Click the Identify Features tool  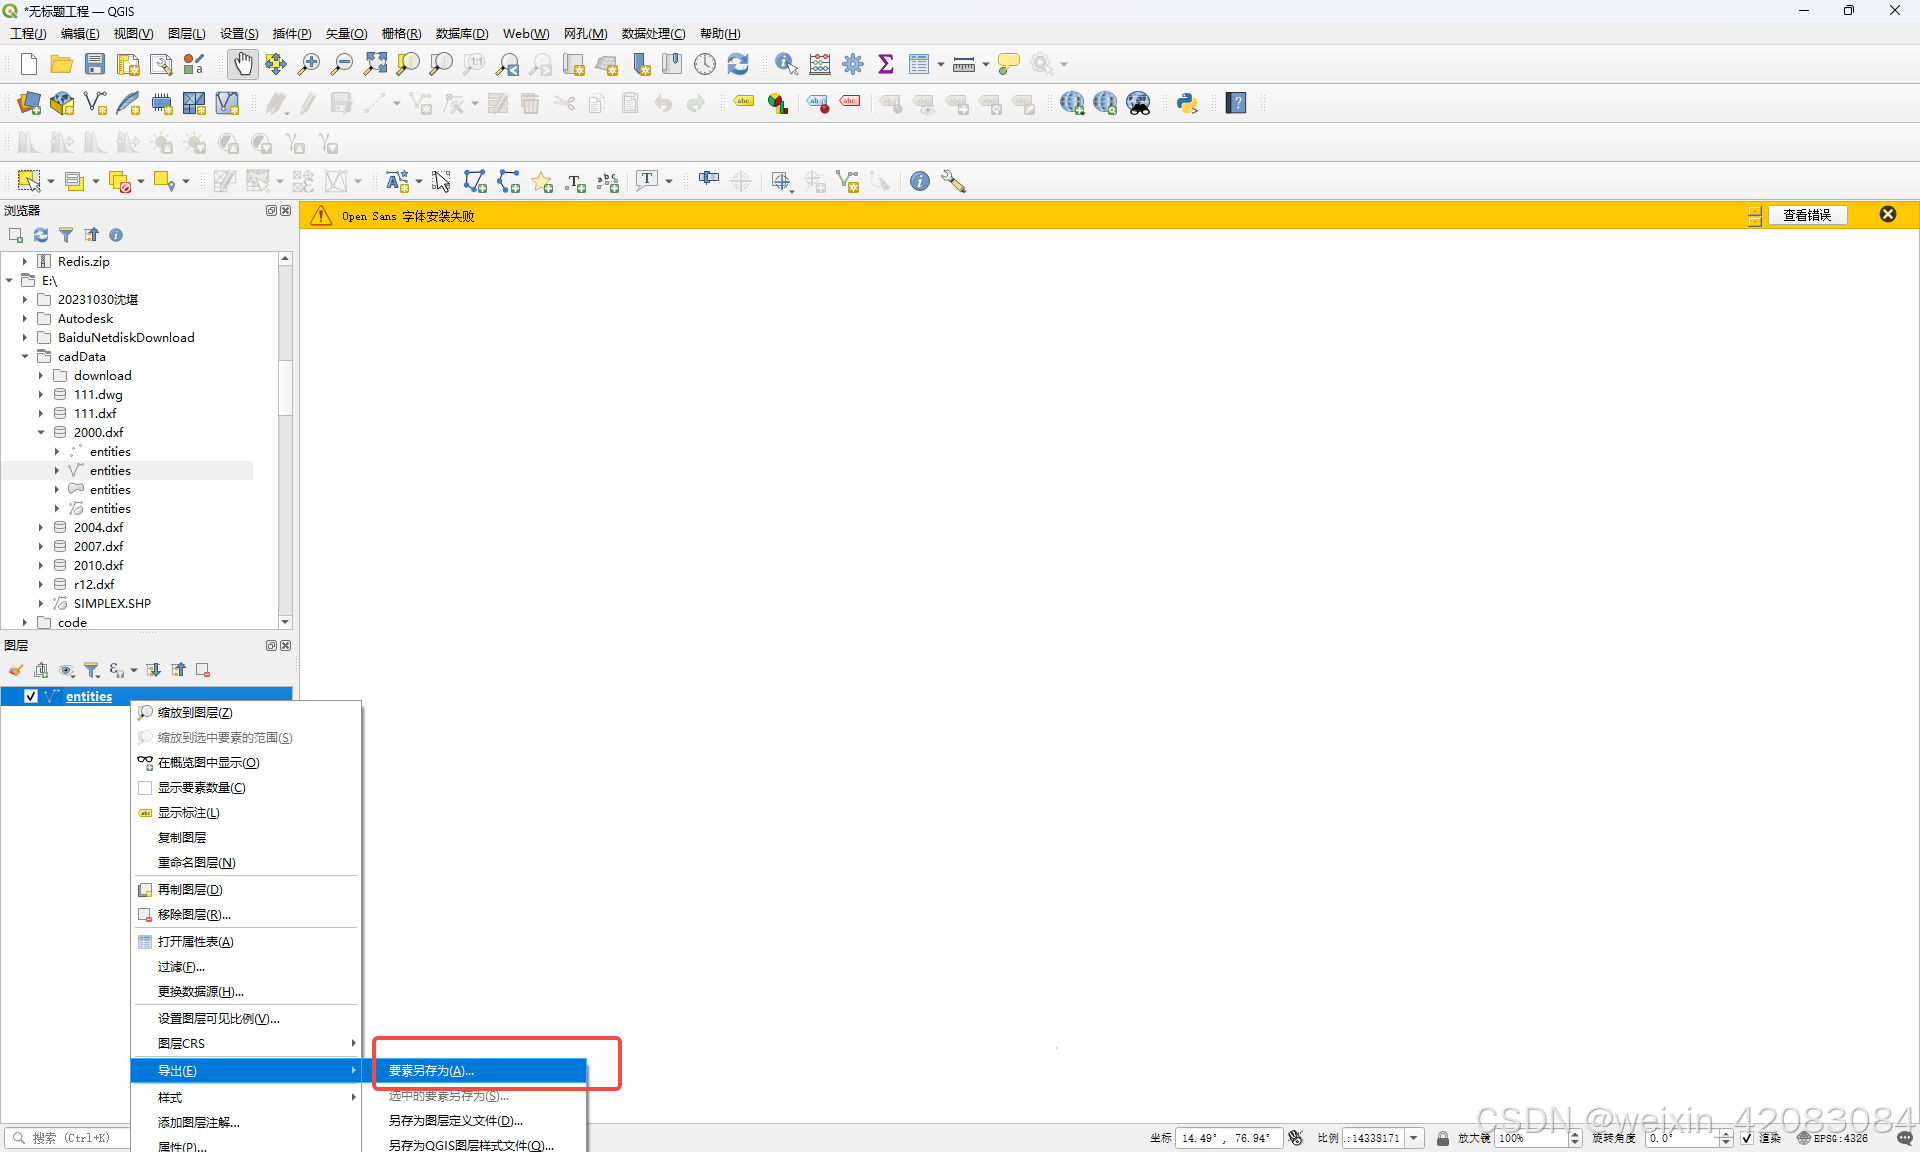click(786, 65)
